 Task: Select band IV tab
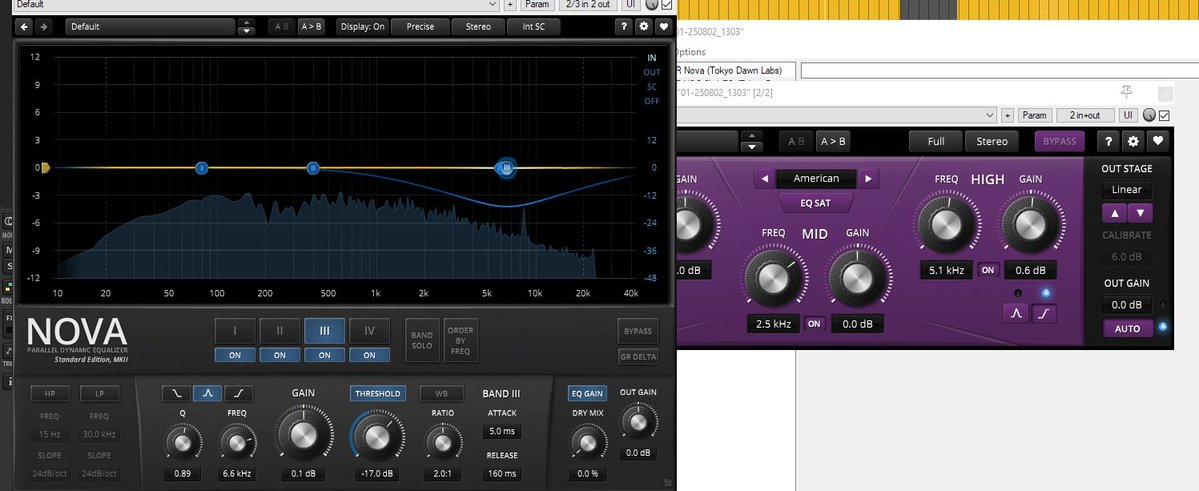369,331
